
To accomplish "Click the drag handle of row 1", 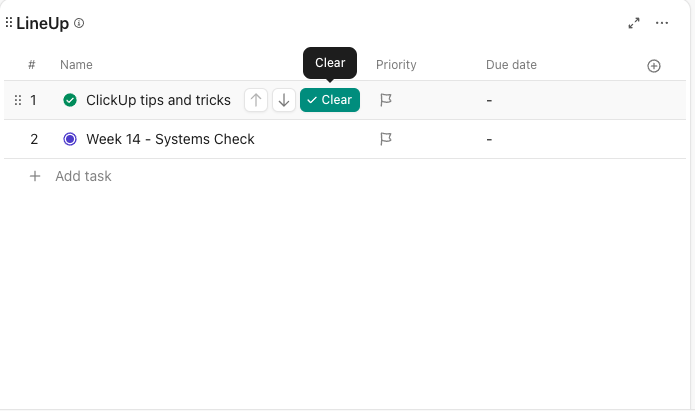I will pos(18,100).
